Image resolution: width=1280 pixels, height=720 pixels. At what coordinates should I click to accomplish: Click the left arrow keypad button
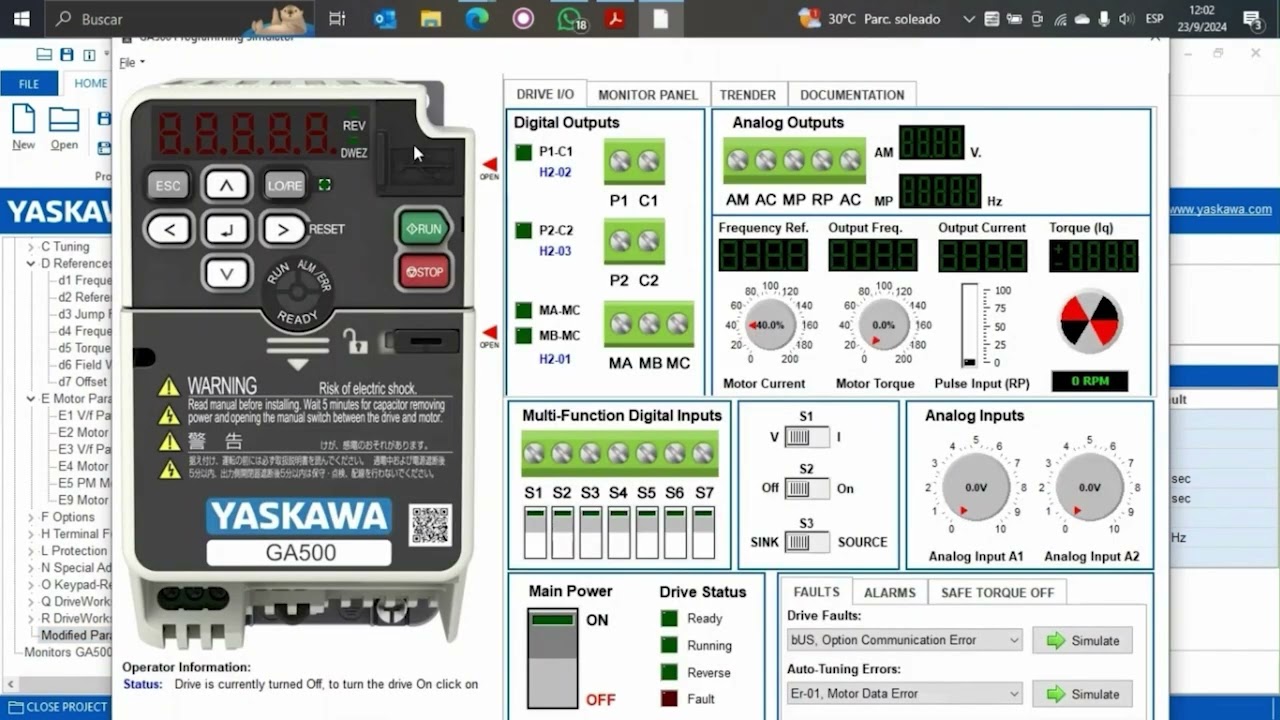tap(169, 229)
